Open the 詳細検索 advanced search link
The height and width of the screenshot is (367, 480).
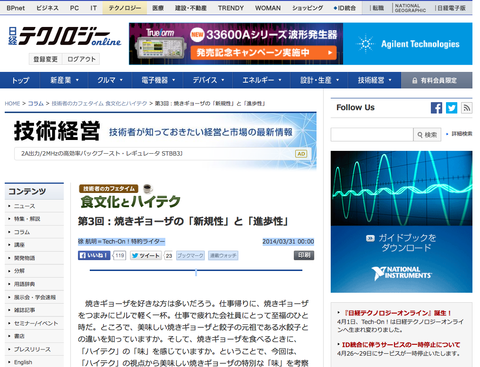tap(462, 134)
